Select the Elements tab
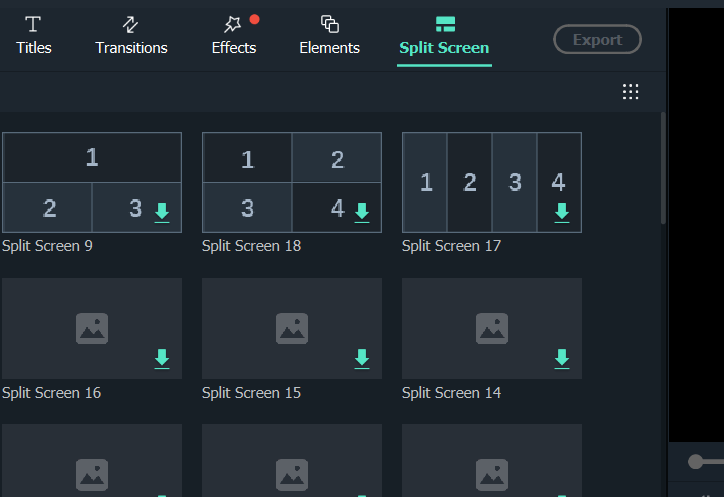Viewport: 724px width, 497px height. click(x=329, y=35)
